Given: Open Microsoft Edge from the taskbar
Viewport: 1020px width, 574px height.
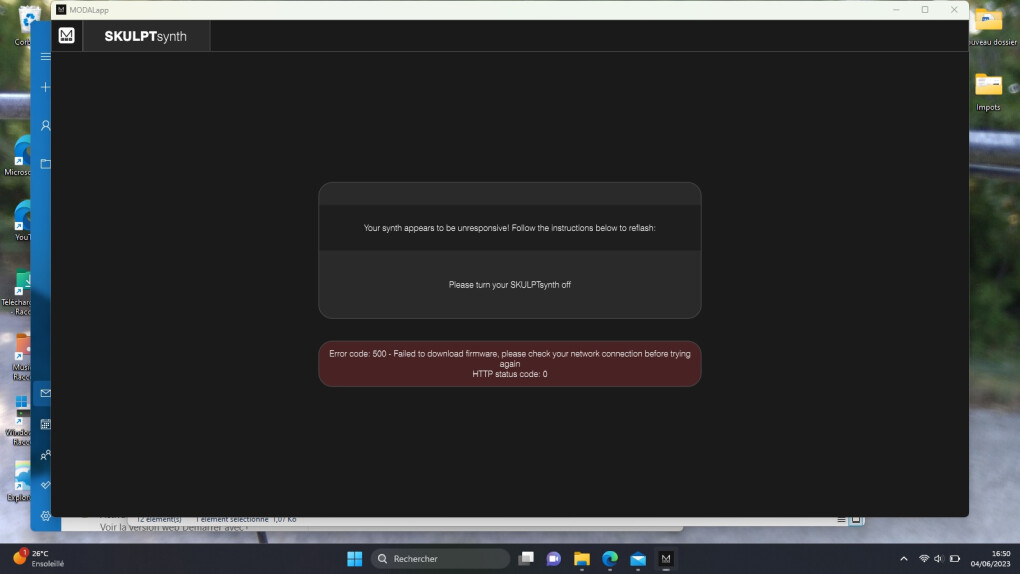Looking at the screenshot, I should point(610,558).
